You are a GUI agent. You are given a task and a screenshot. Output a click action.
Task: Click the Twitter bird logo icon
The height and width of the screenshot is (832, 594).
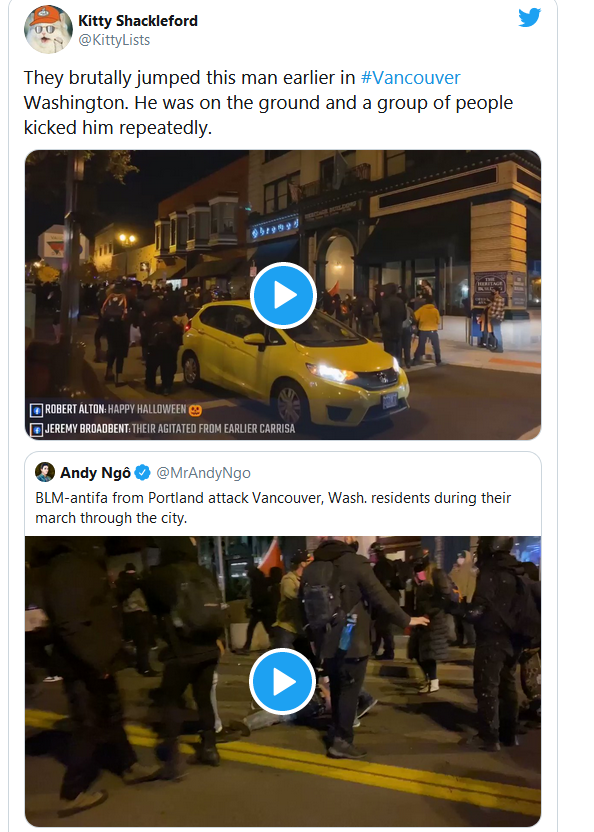coord(529,18)
